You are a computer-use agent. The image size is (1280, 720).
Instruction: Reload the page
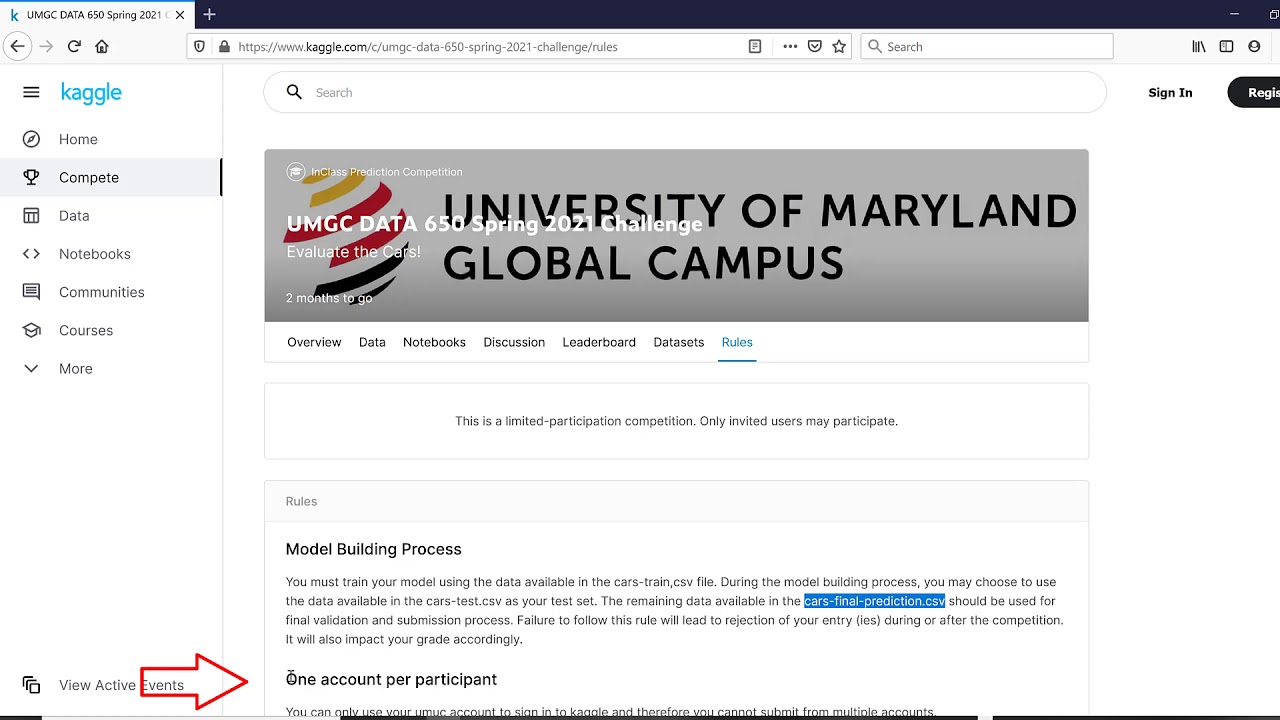[74, 46]
